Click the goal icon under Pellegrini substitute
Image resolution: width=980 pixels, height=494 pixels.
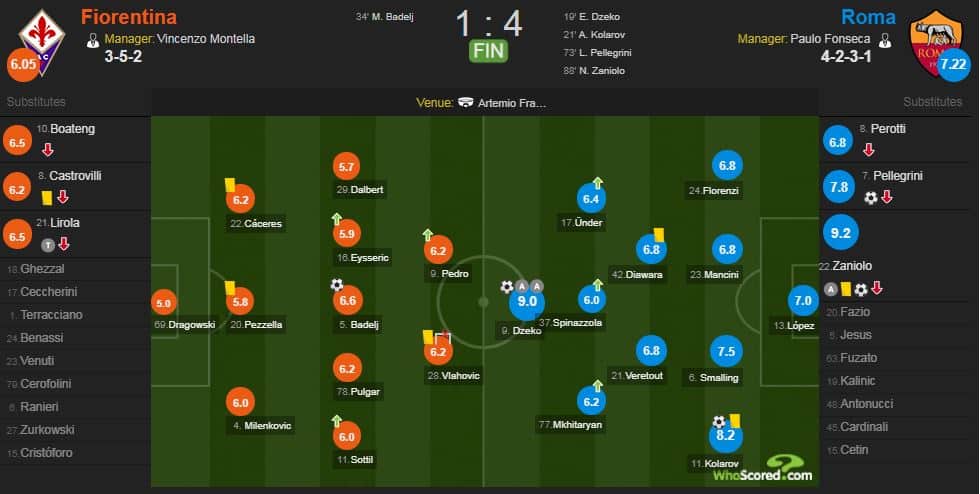tap(871, 198)
